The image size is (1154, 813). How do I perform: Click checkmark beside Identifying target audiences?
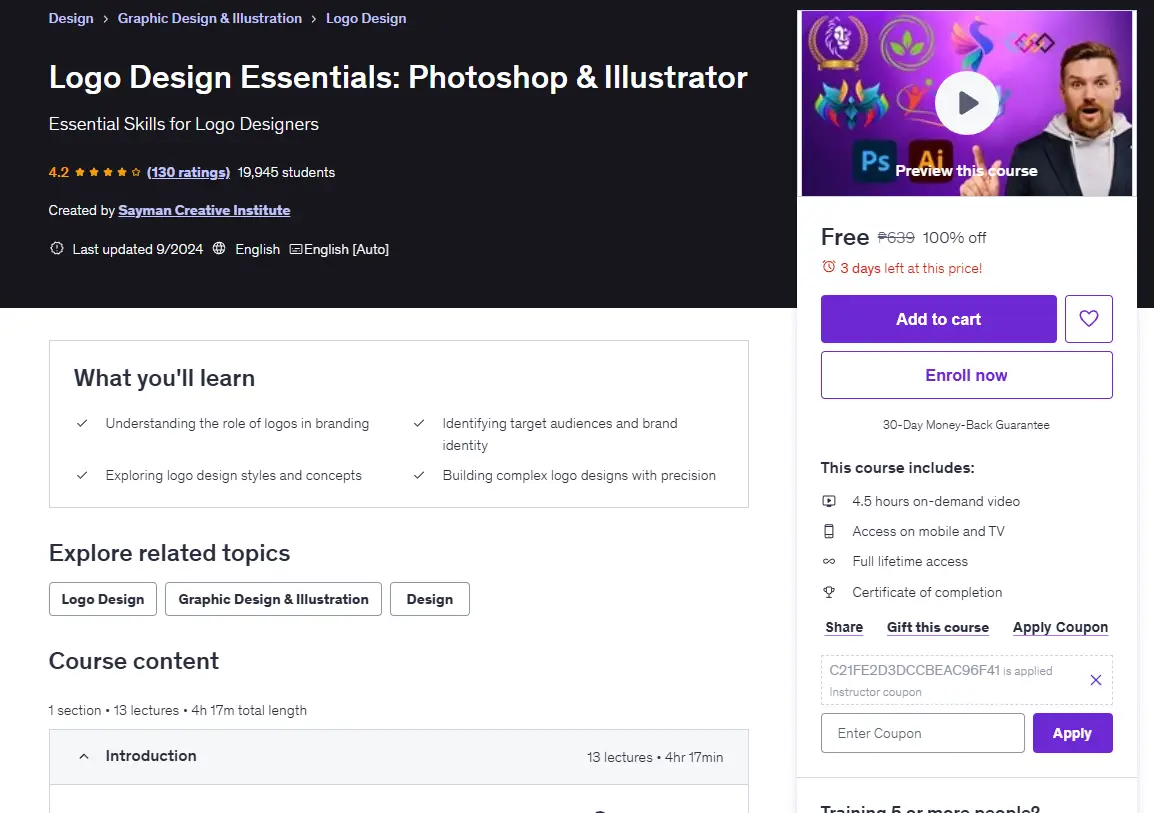click(419, 423)
